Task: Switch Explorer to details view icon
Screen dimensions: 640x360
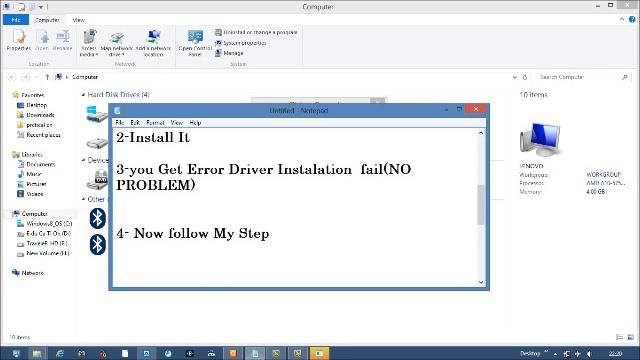Action: coord(619,337)
